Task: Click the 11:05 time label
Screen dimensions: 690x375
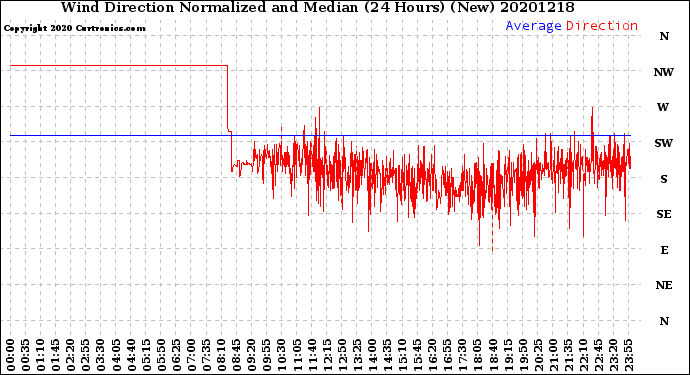Action: [x=297, y=356]
